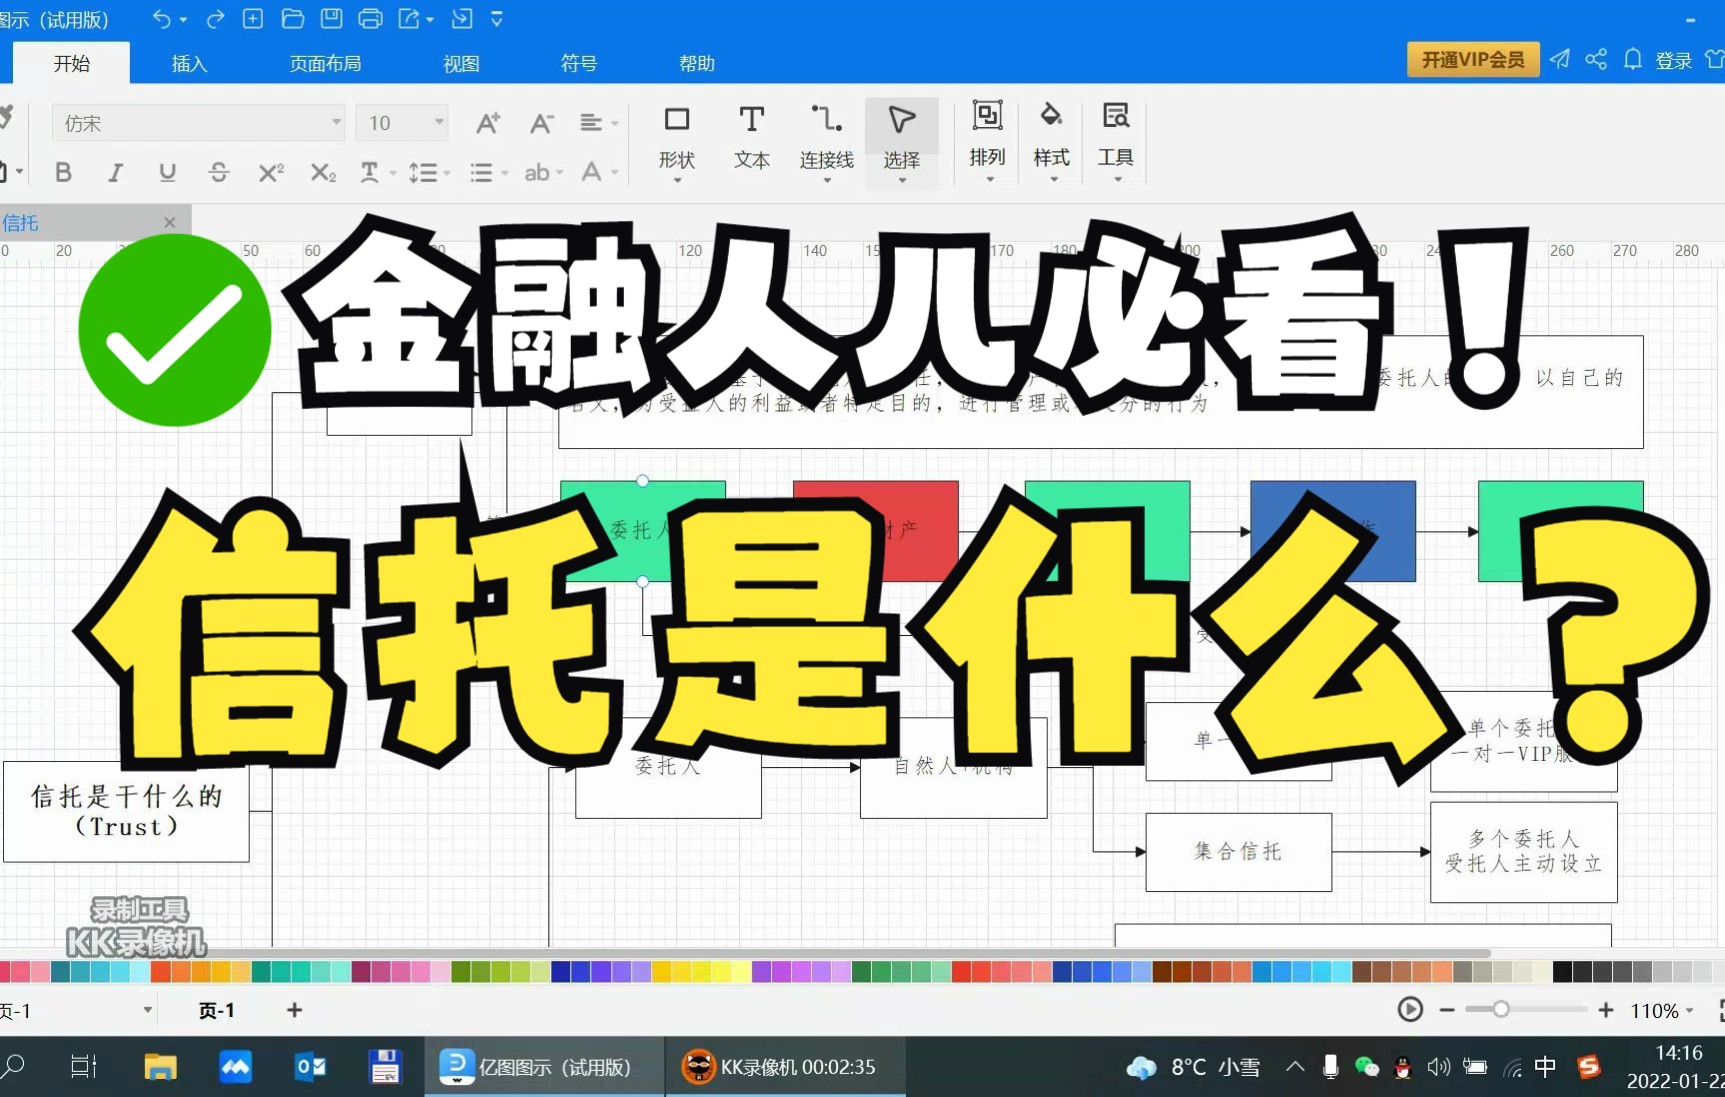Switch to the 视图 ribbon tab
This screenshot has height=1097, width=1725.
pyautogui.click(x=461, y=63)
